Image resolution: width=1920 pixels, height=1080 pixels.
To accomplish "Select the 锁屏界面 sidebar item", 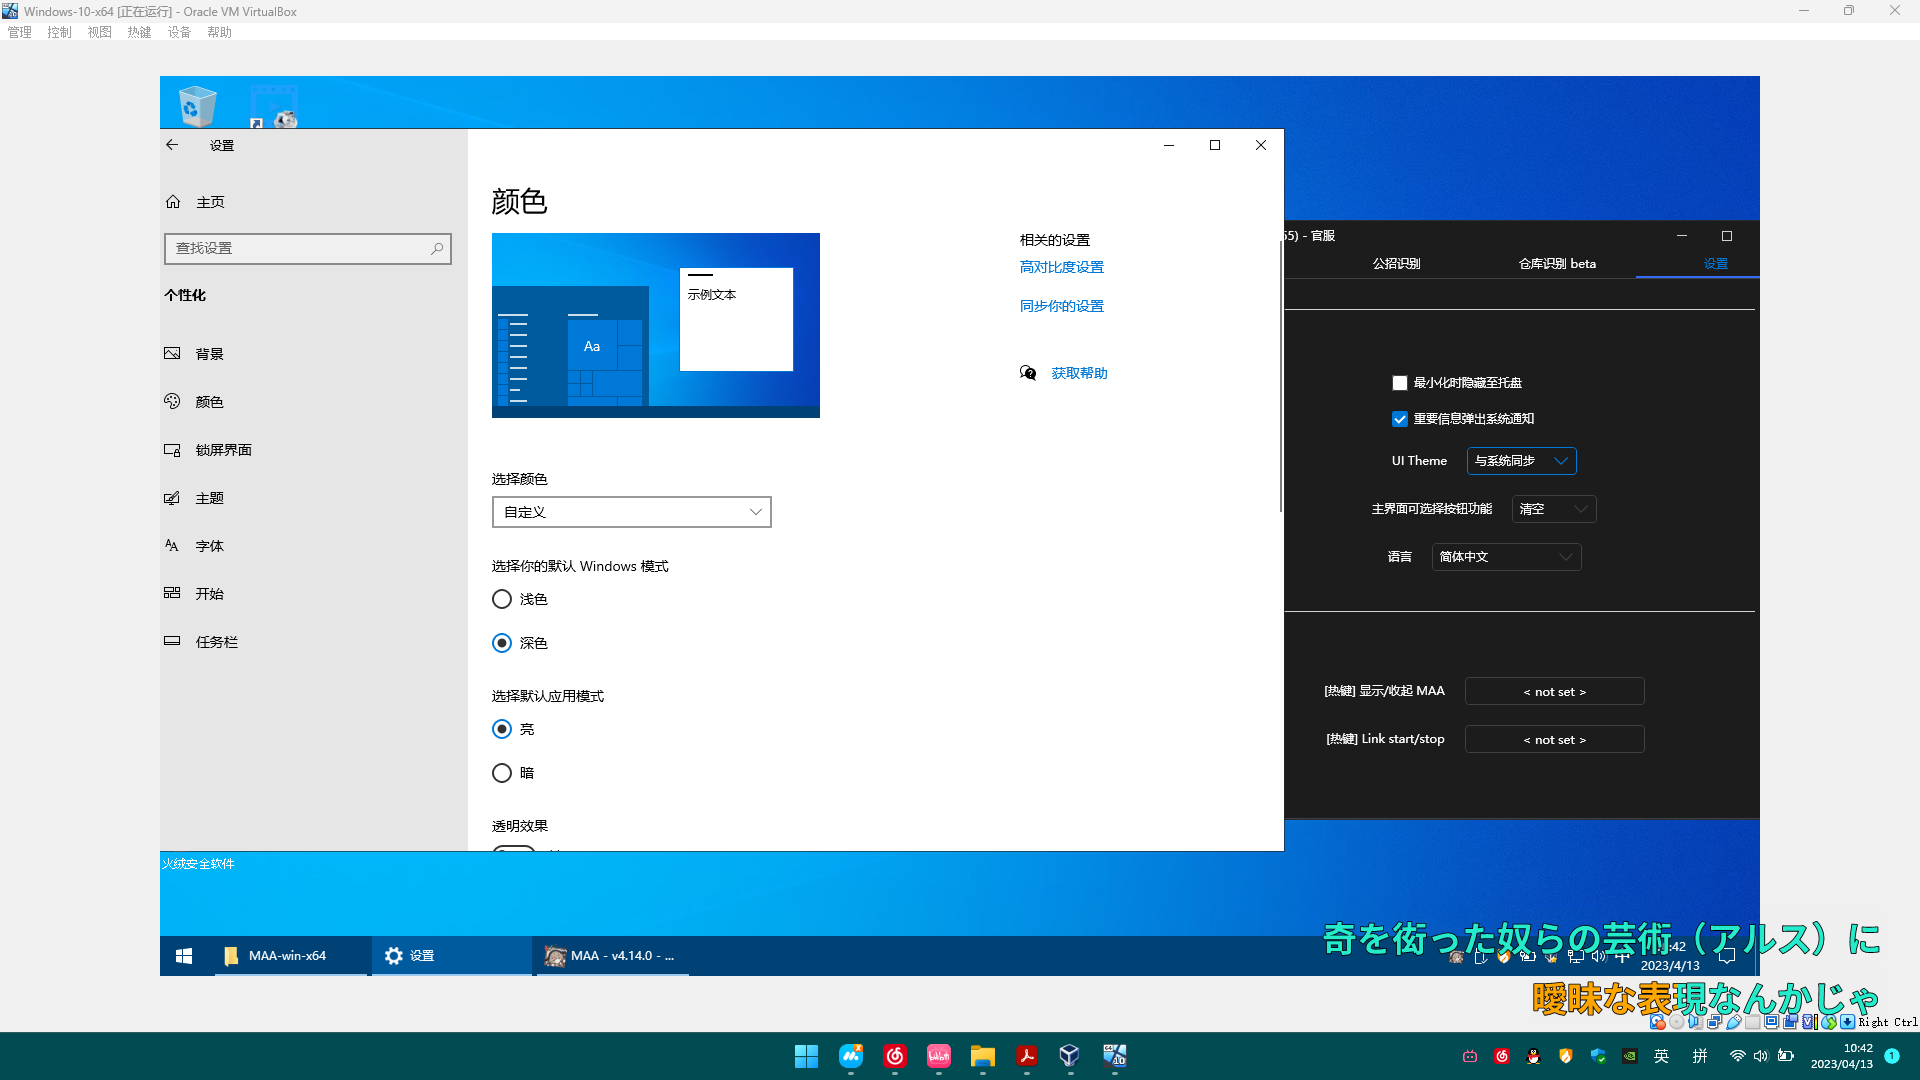I will [223, 450].
